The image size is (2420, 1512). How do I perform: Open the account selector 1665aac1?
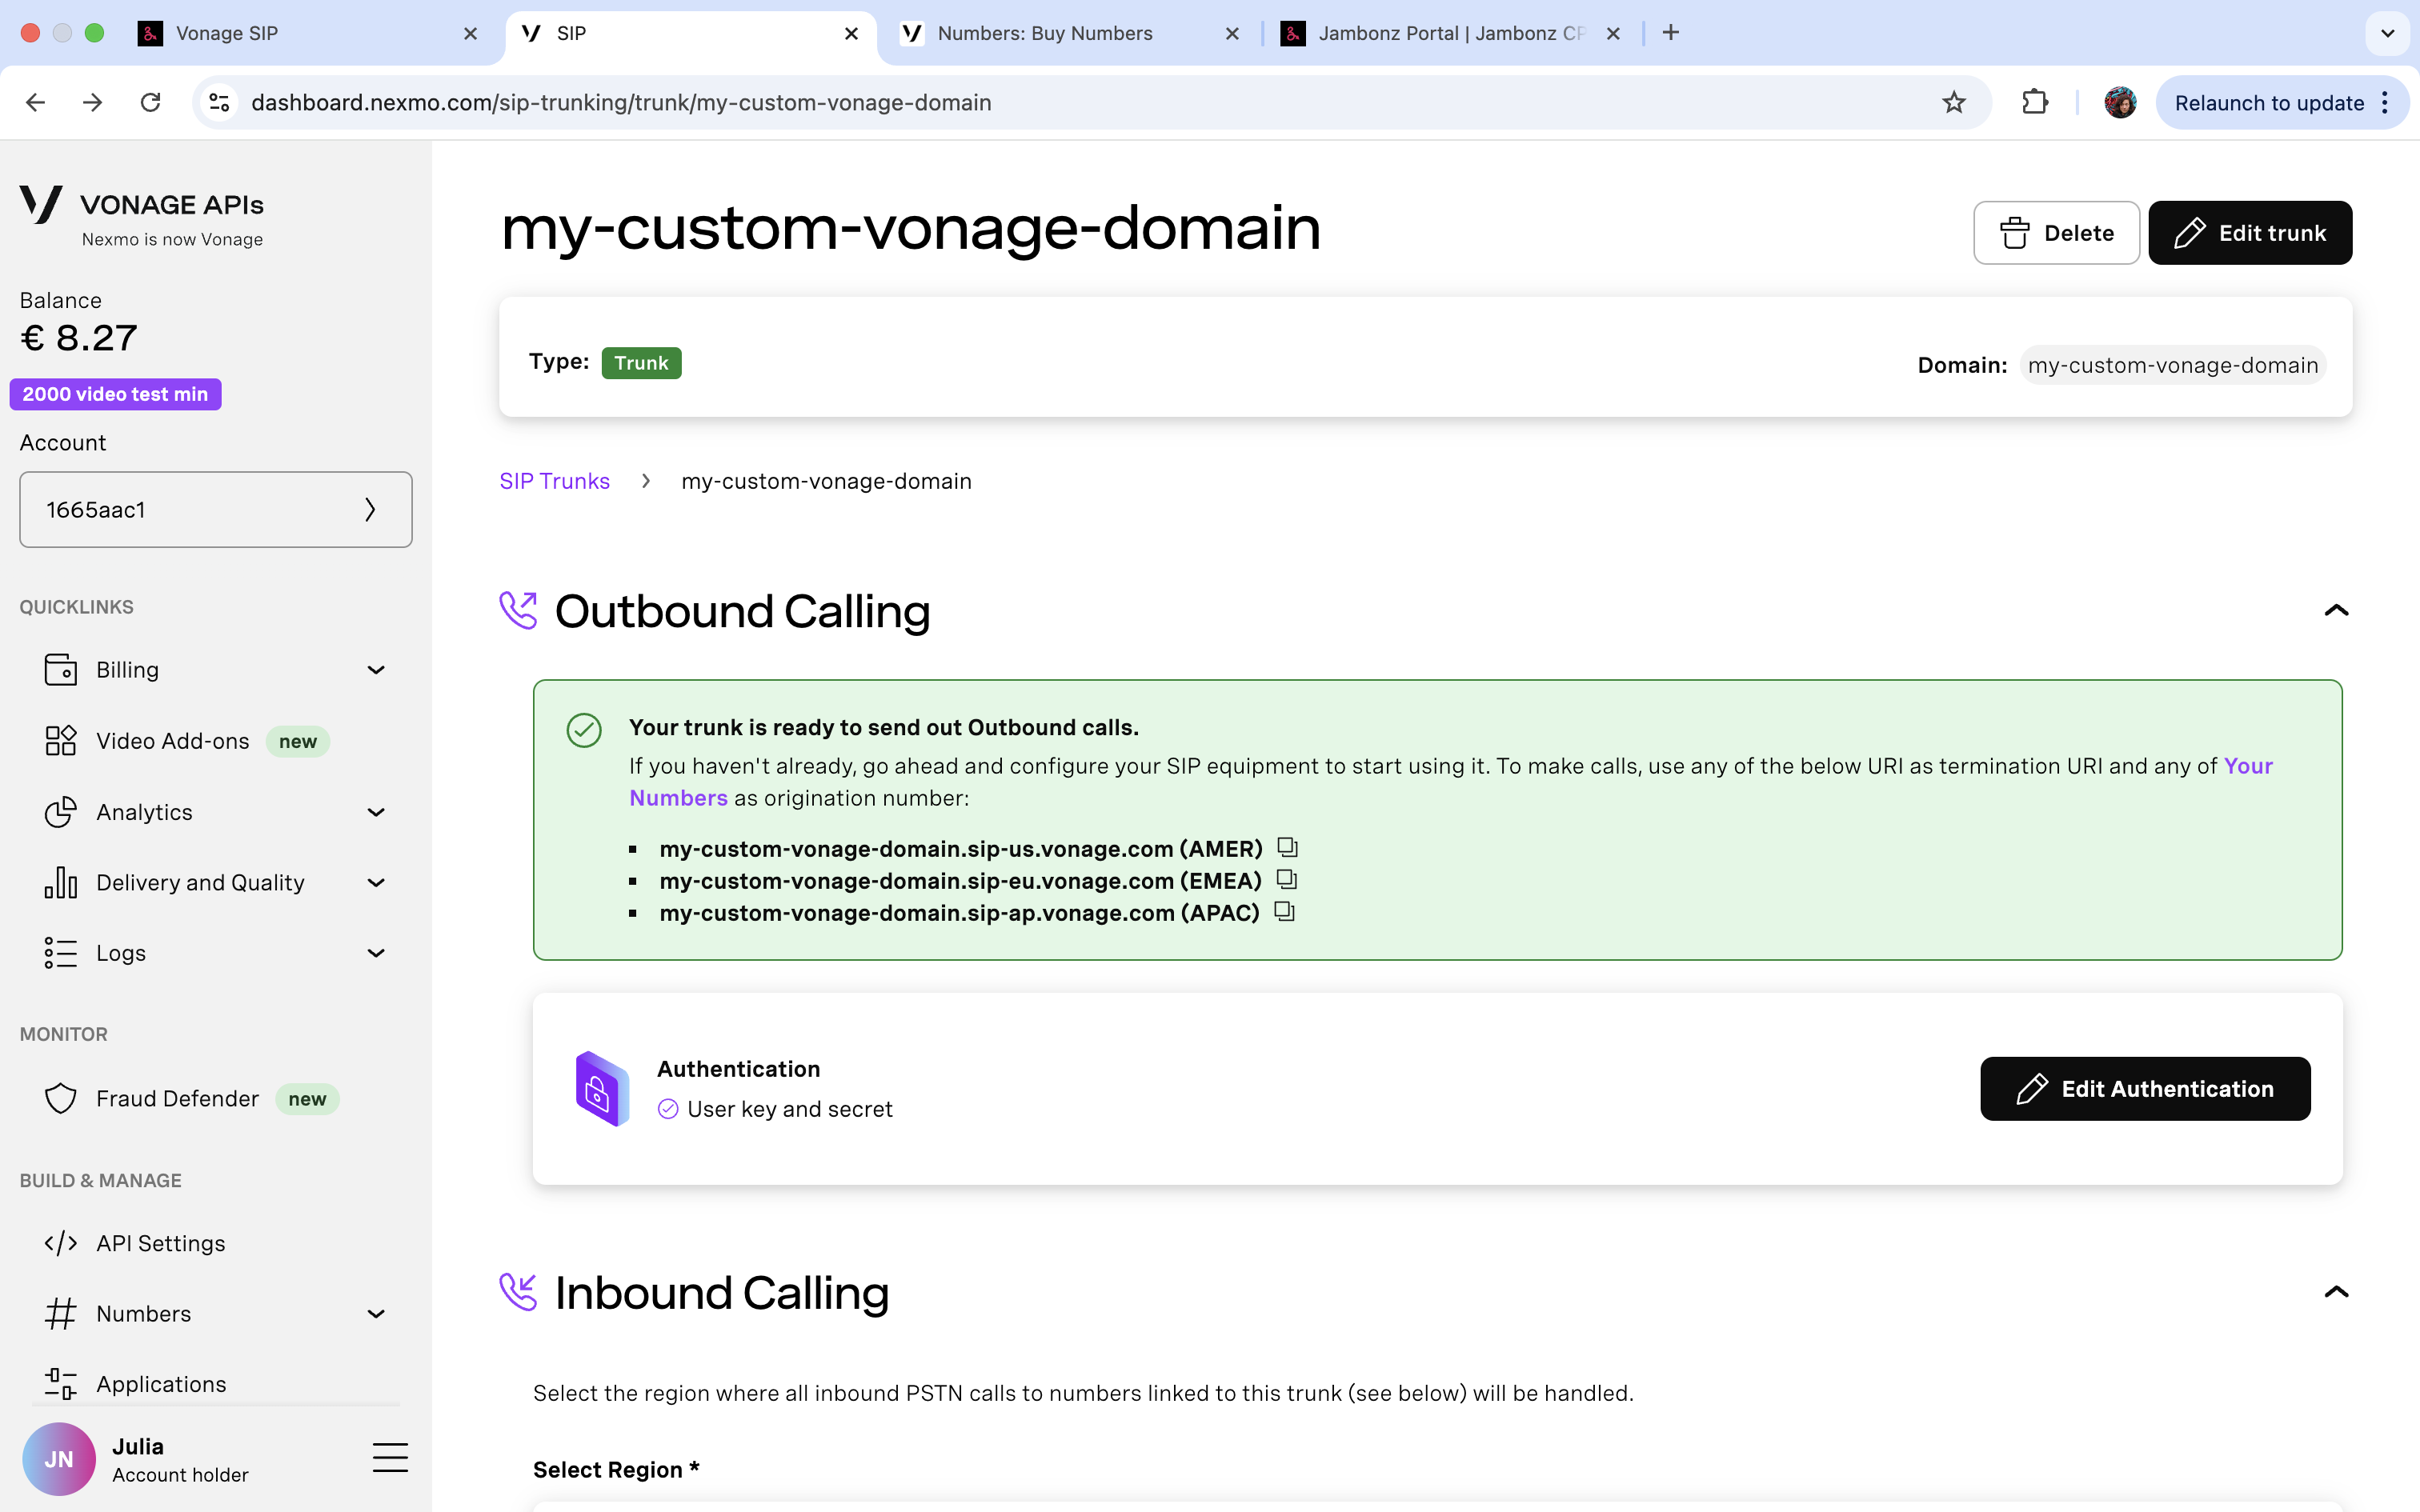tap(215, 510)
